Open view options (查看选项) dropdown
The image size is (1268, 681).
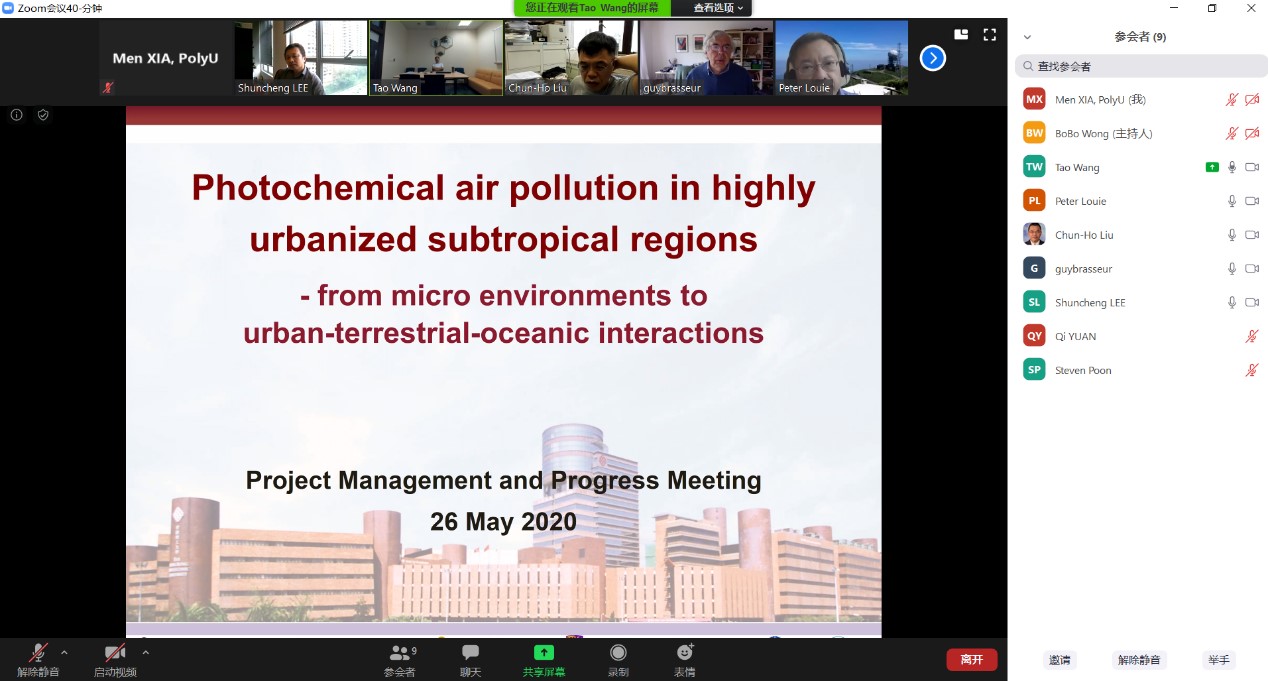[x=718, y=8]
